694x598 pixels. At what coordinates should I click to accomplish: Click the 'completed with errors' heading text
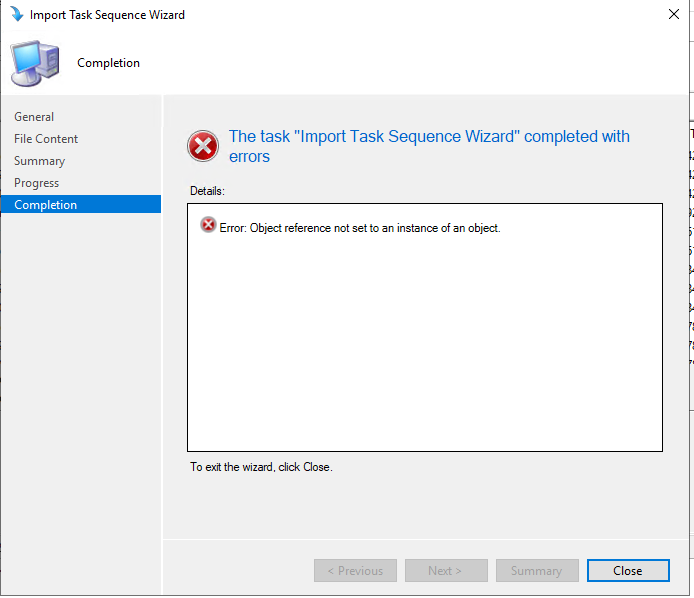click(x=429, y=147)
